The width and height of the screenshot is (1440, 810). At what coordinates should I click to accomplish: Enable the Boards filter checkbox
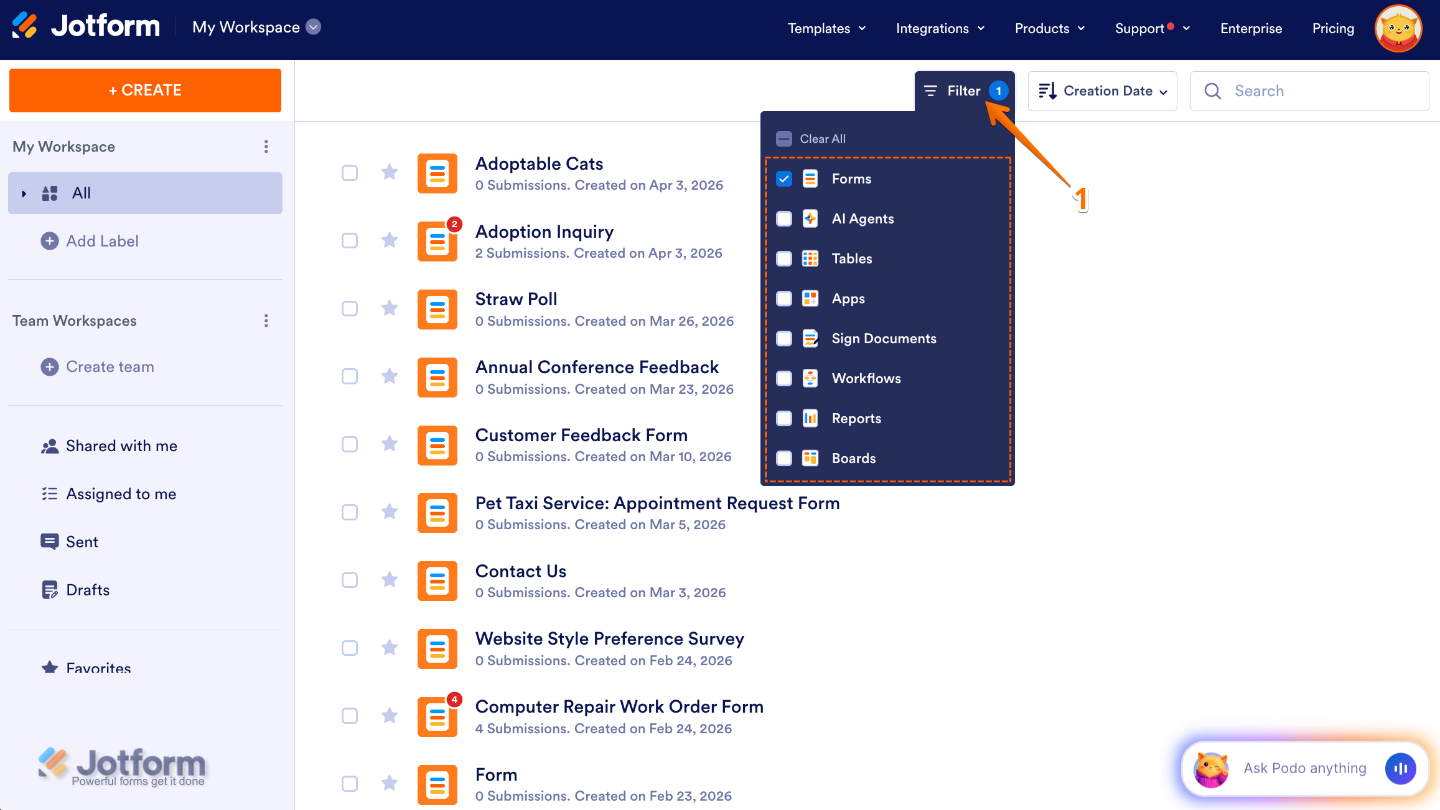784,458
